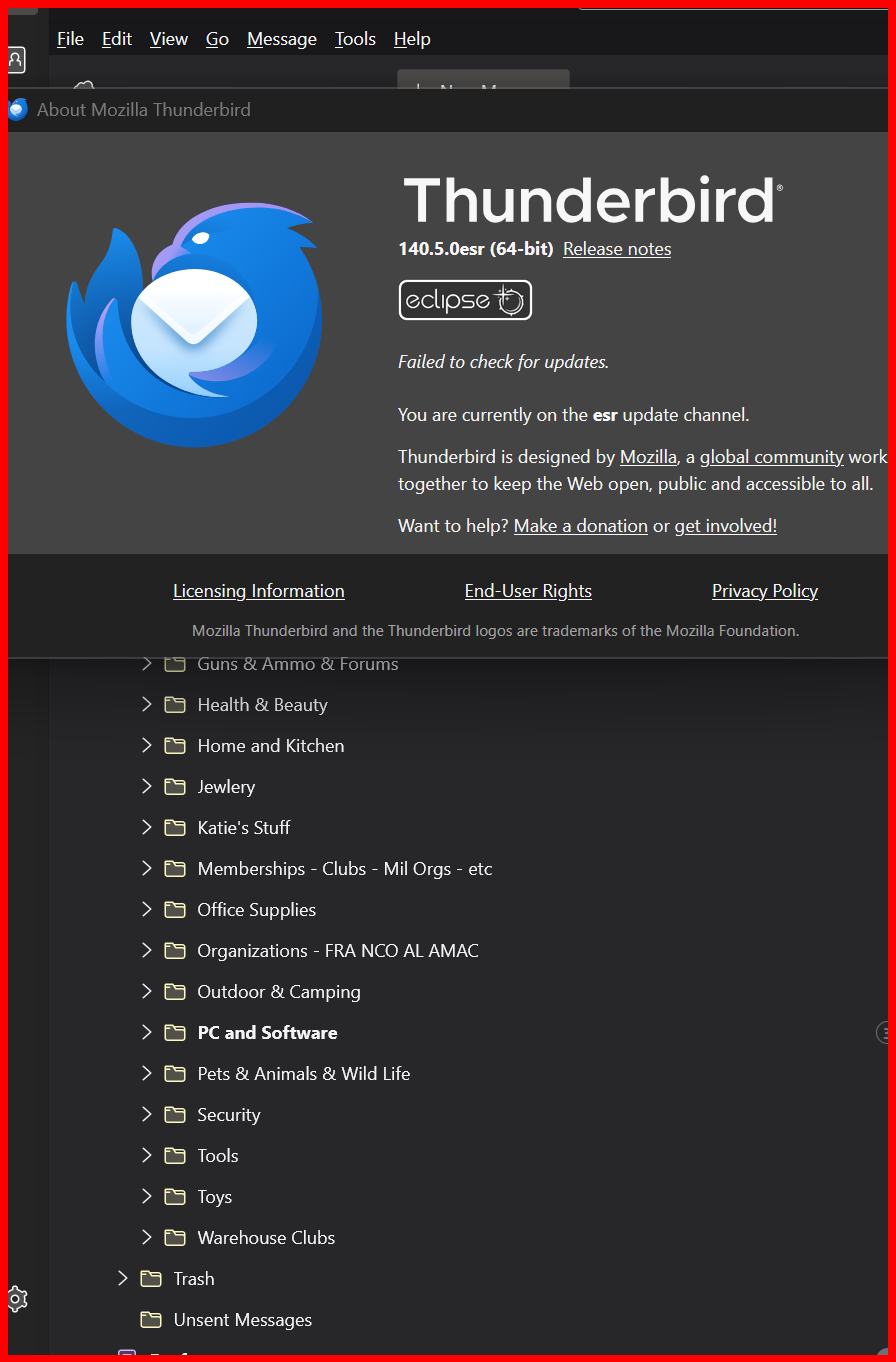
Task: Expand Organizations - FRA NCO AL AMAC folder
Action: tap(147, 951)
